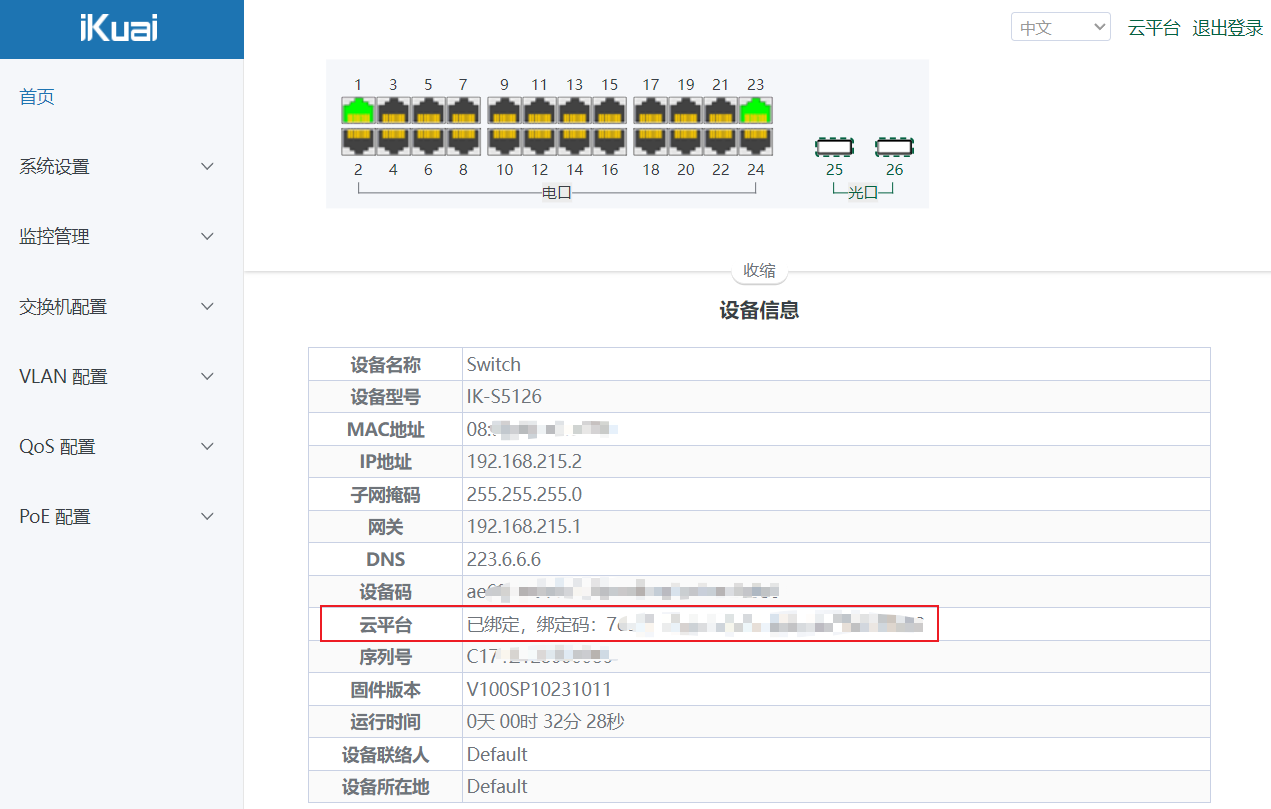Expand the 交换机配置 menu chevron
This screenshot has height=809, width=1271.
(x=207, y=306)
